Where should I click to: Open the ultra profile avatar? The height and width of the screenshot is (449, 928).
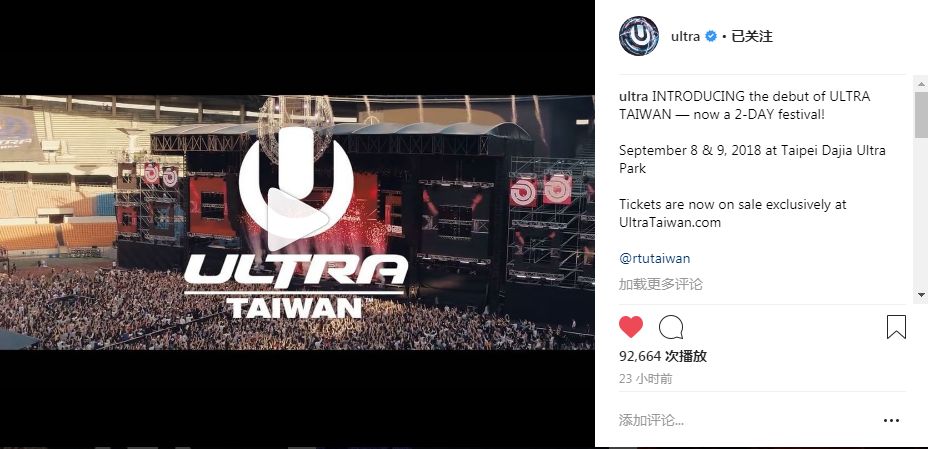coord(639,36)
